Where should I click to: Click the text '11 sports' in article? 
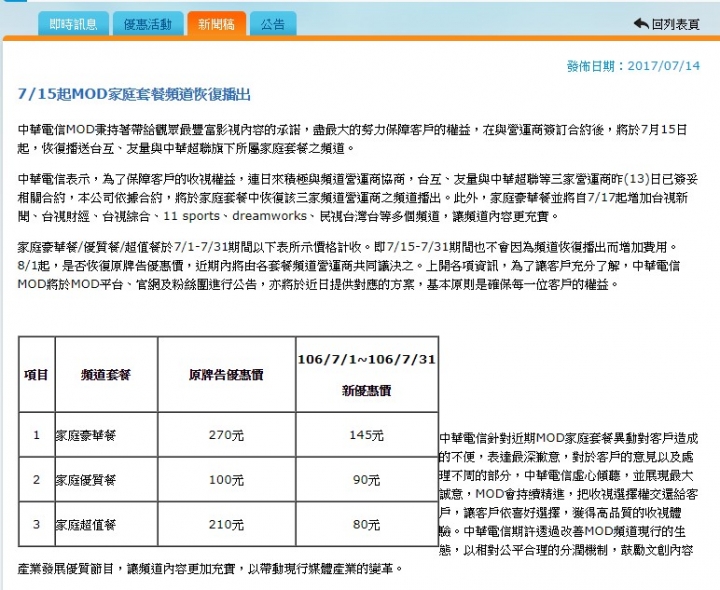coord(191,216)
